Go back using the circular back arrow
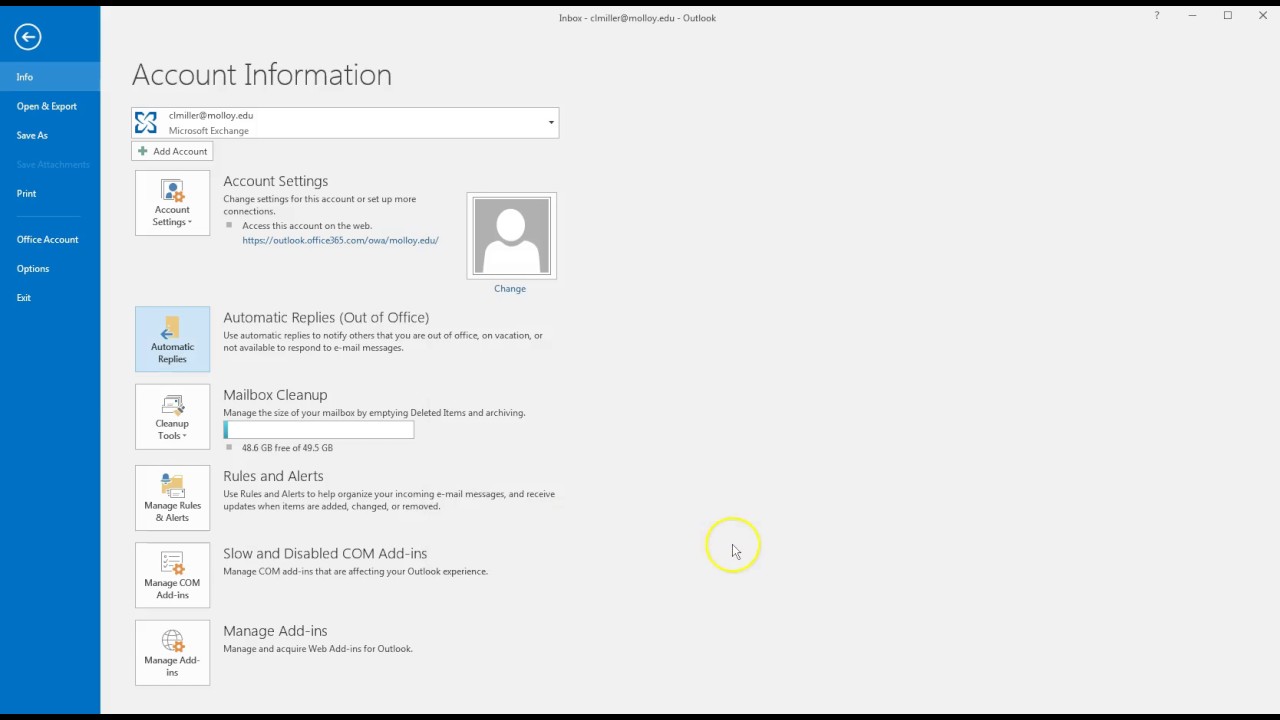This screenshot has height=720, width=1280. pyautogui.click(x=28, y=37)
